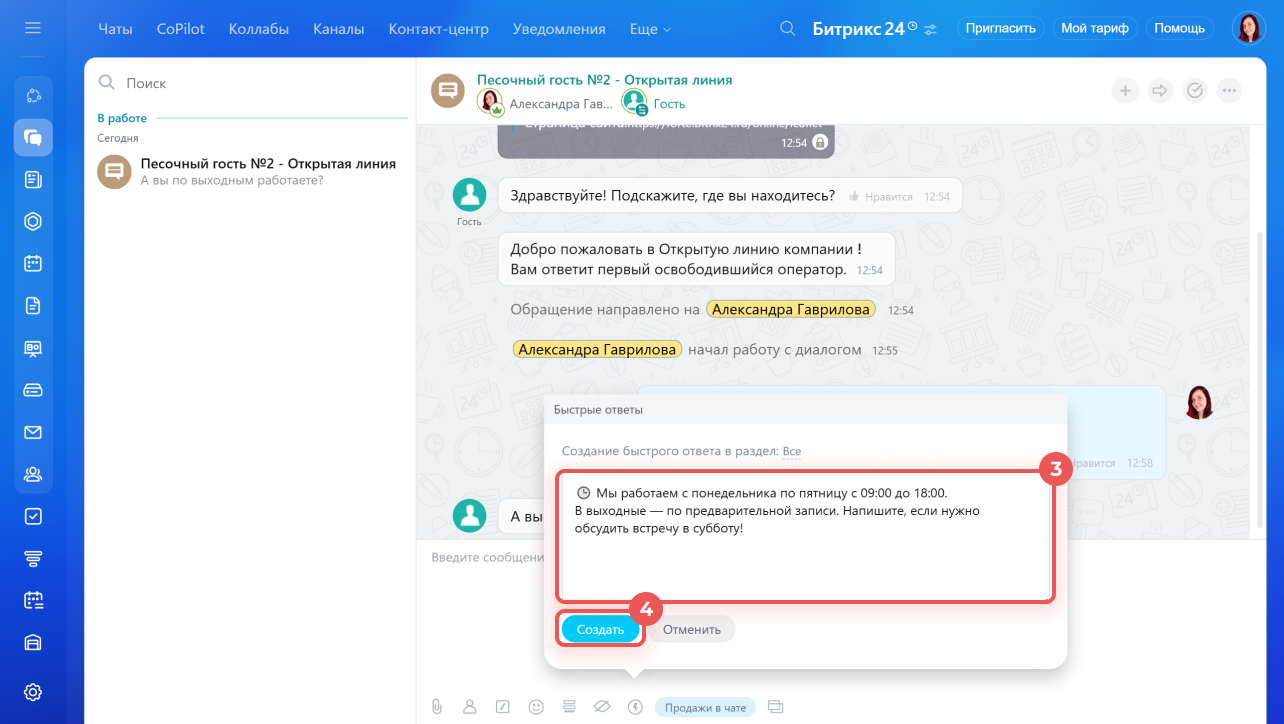Click the Гость avatar beside Здравствуйте message

470,196
